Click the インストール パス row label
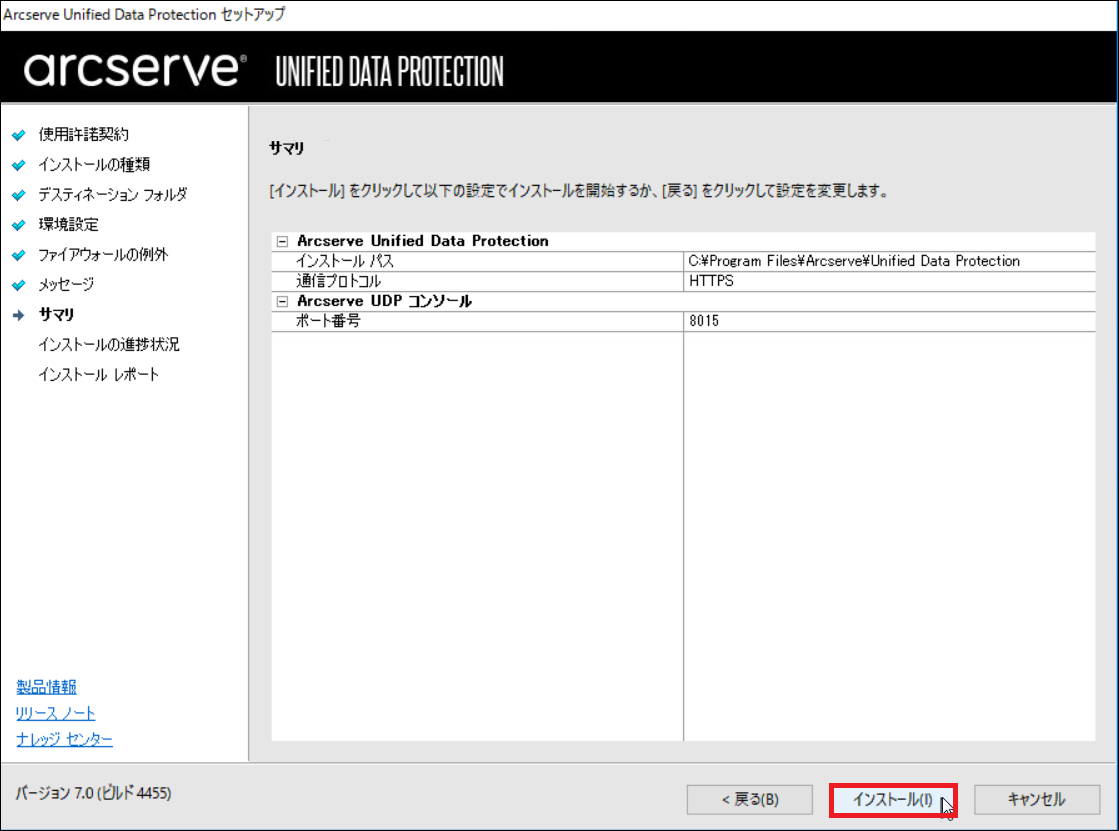This screenshot has height=831, width=1119. (x=345, y=261)
